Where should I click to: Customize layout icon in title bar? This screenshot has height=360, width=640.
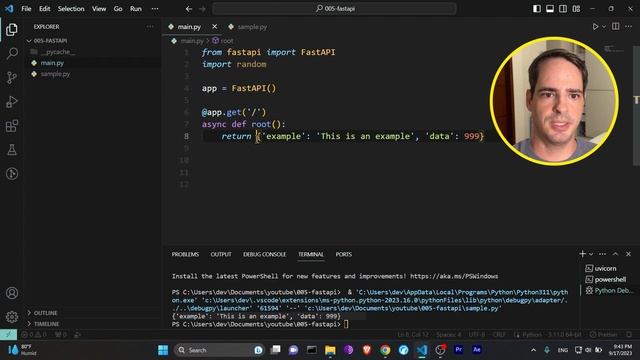click(576, 9)
